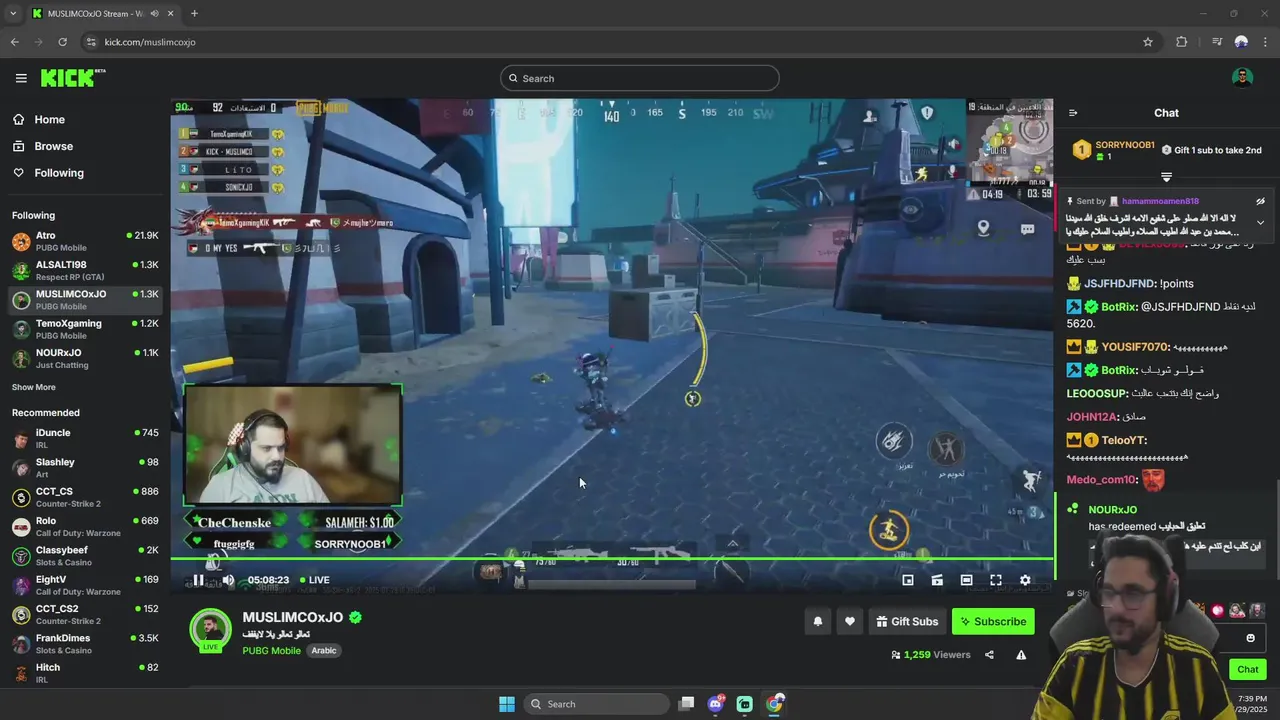
Task: Click the streamer avatar with LIVE badge
Action: (x=210, y=630)
